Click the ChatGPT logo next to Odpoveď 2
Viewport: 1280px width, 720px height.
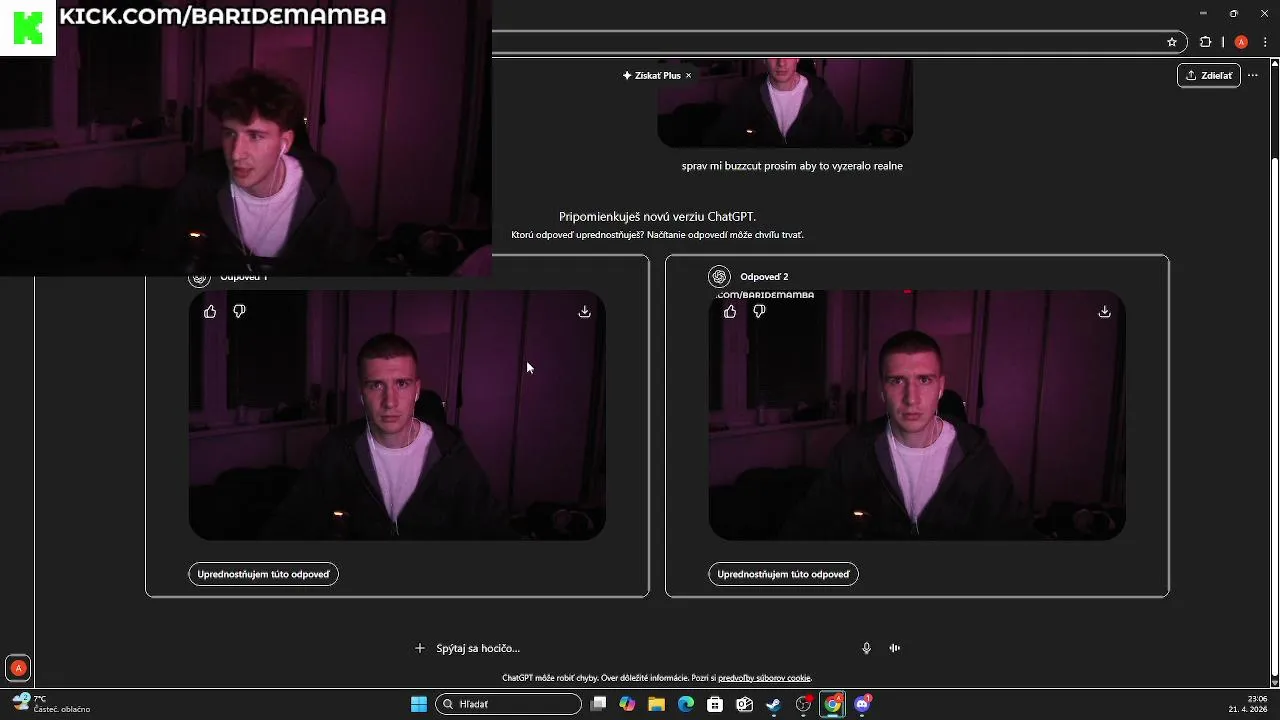[719, 277]
